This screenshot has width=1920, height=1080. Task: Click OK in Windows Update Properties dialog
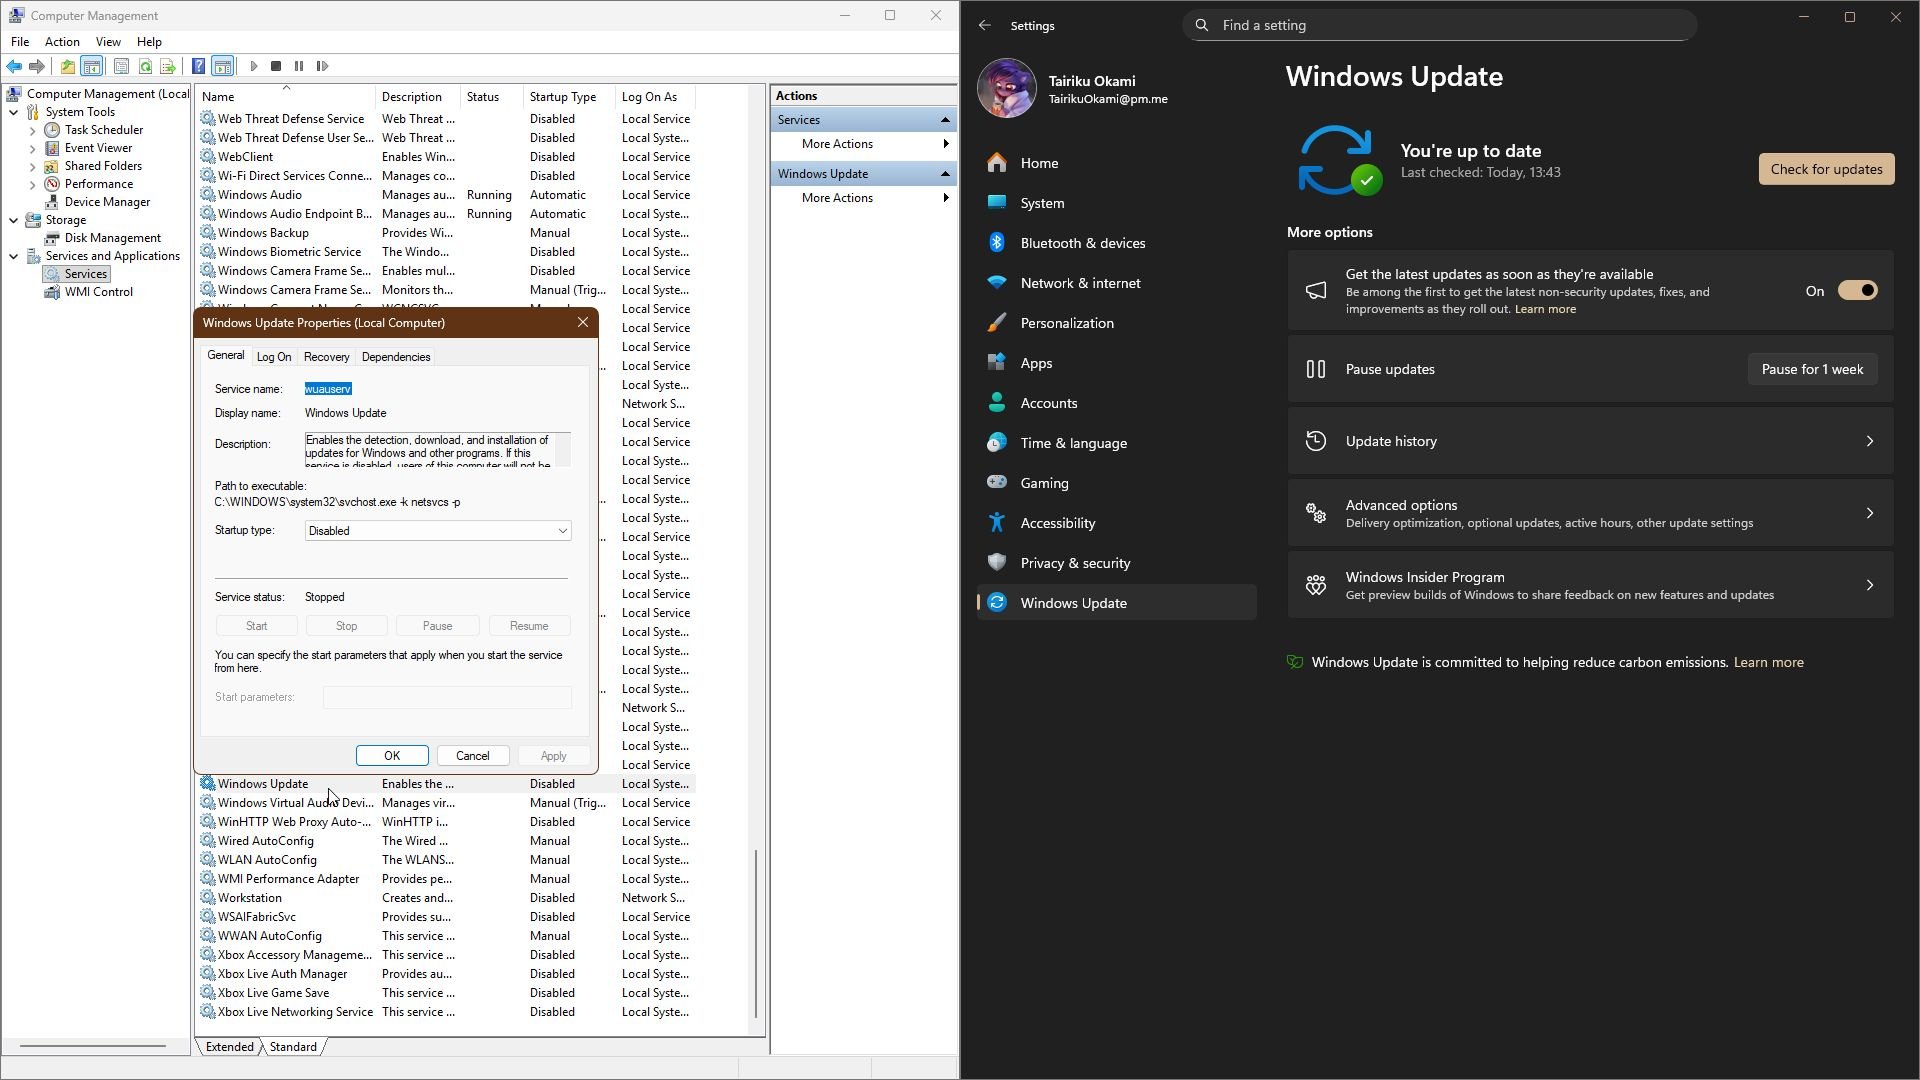click(392, 756)
